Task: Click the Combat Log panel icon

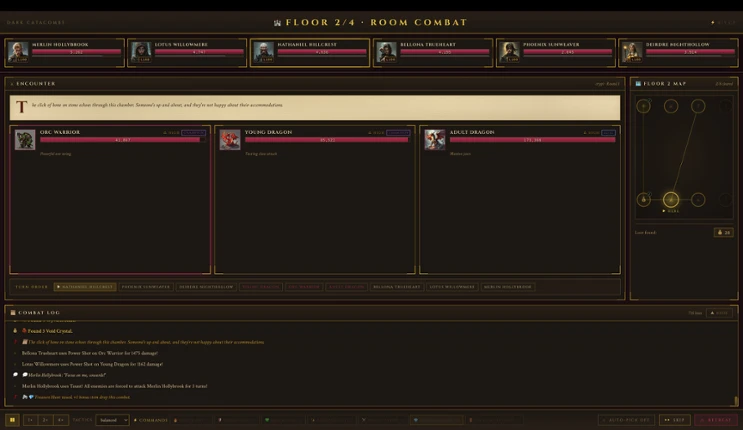Action: (13, 312)
